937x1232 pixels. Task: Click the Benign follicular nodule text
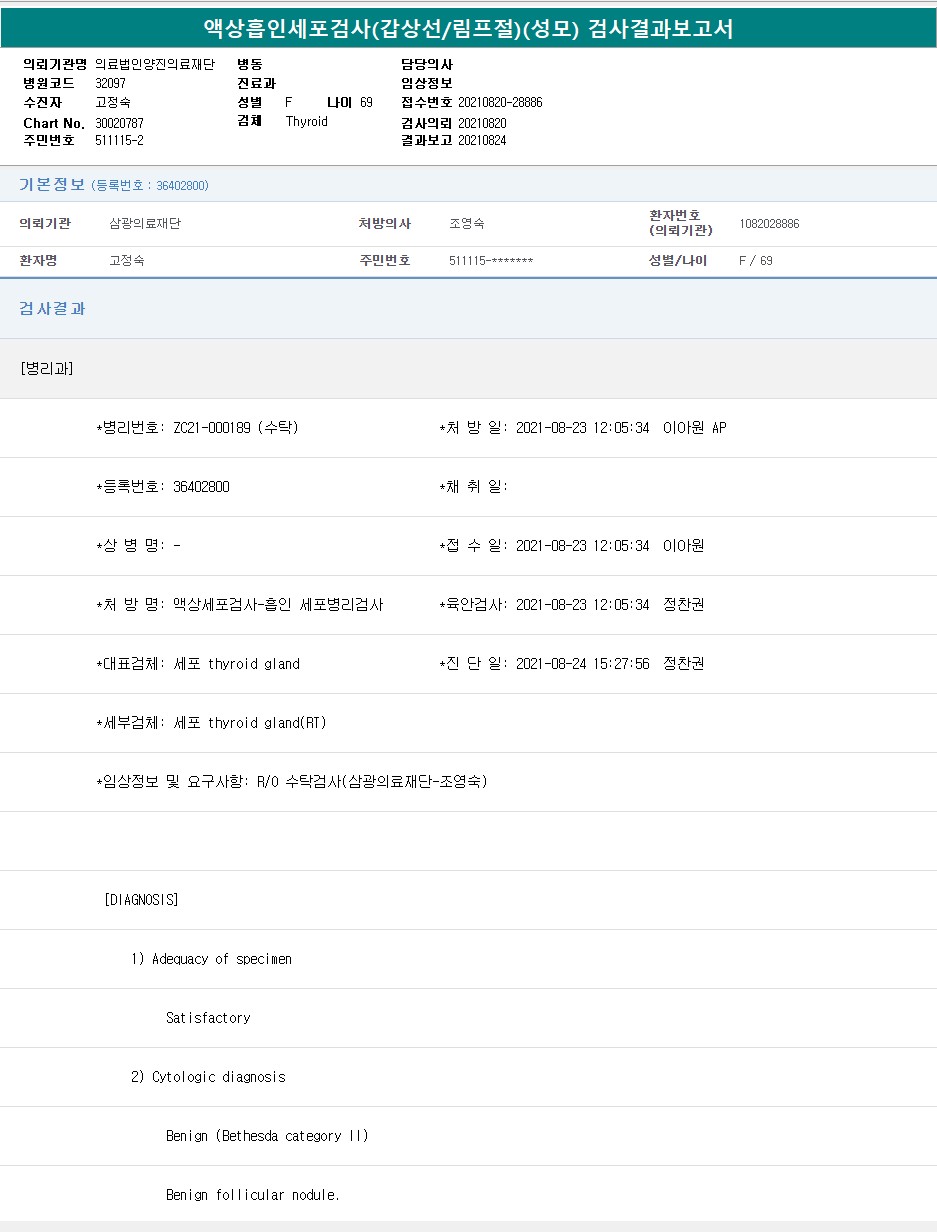point(253,1195)
